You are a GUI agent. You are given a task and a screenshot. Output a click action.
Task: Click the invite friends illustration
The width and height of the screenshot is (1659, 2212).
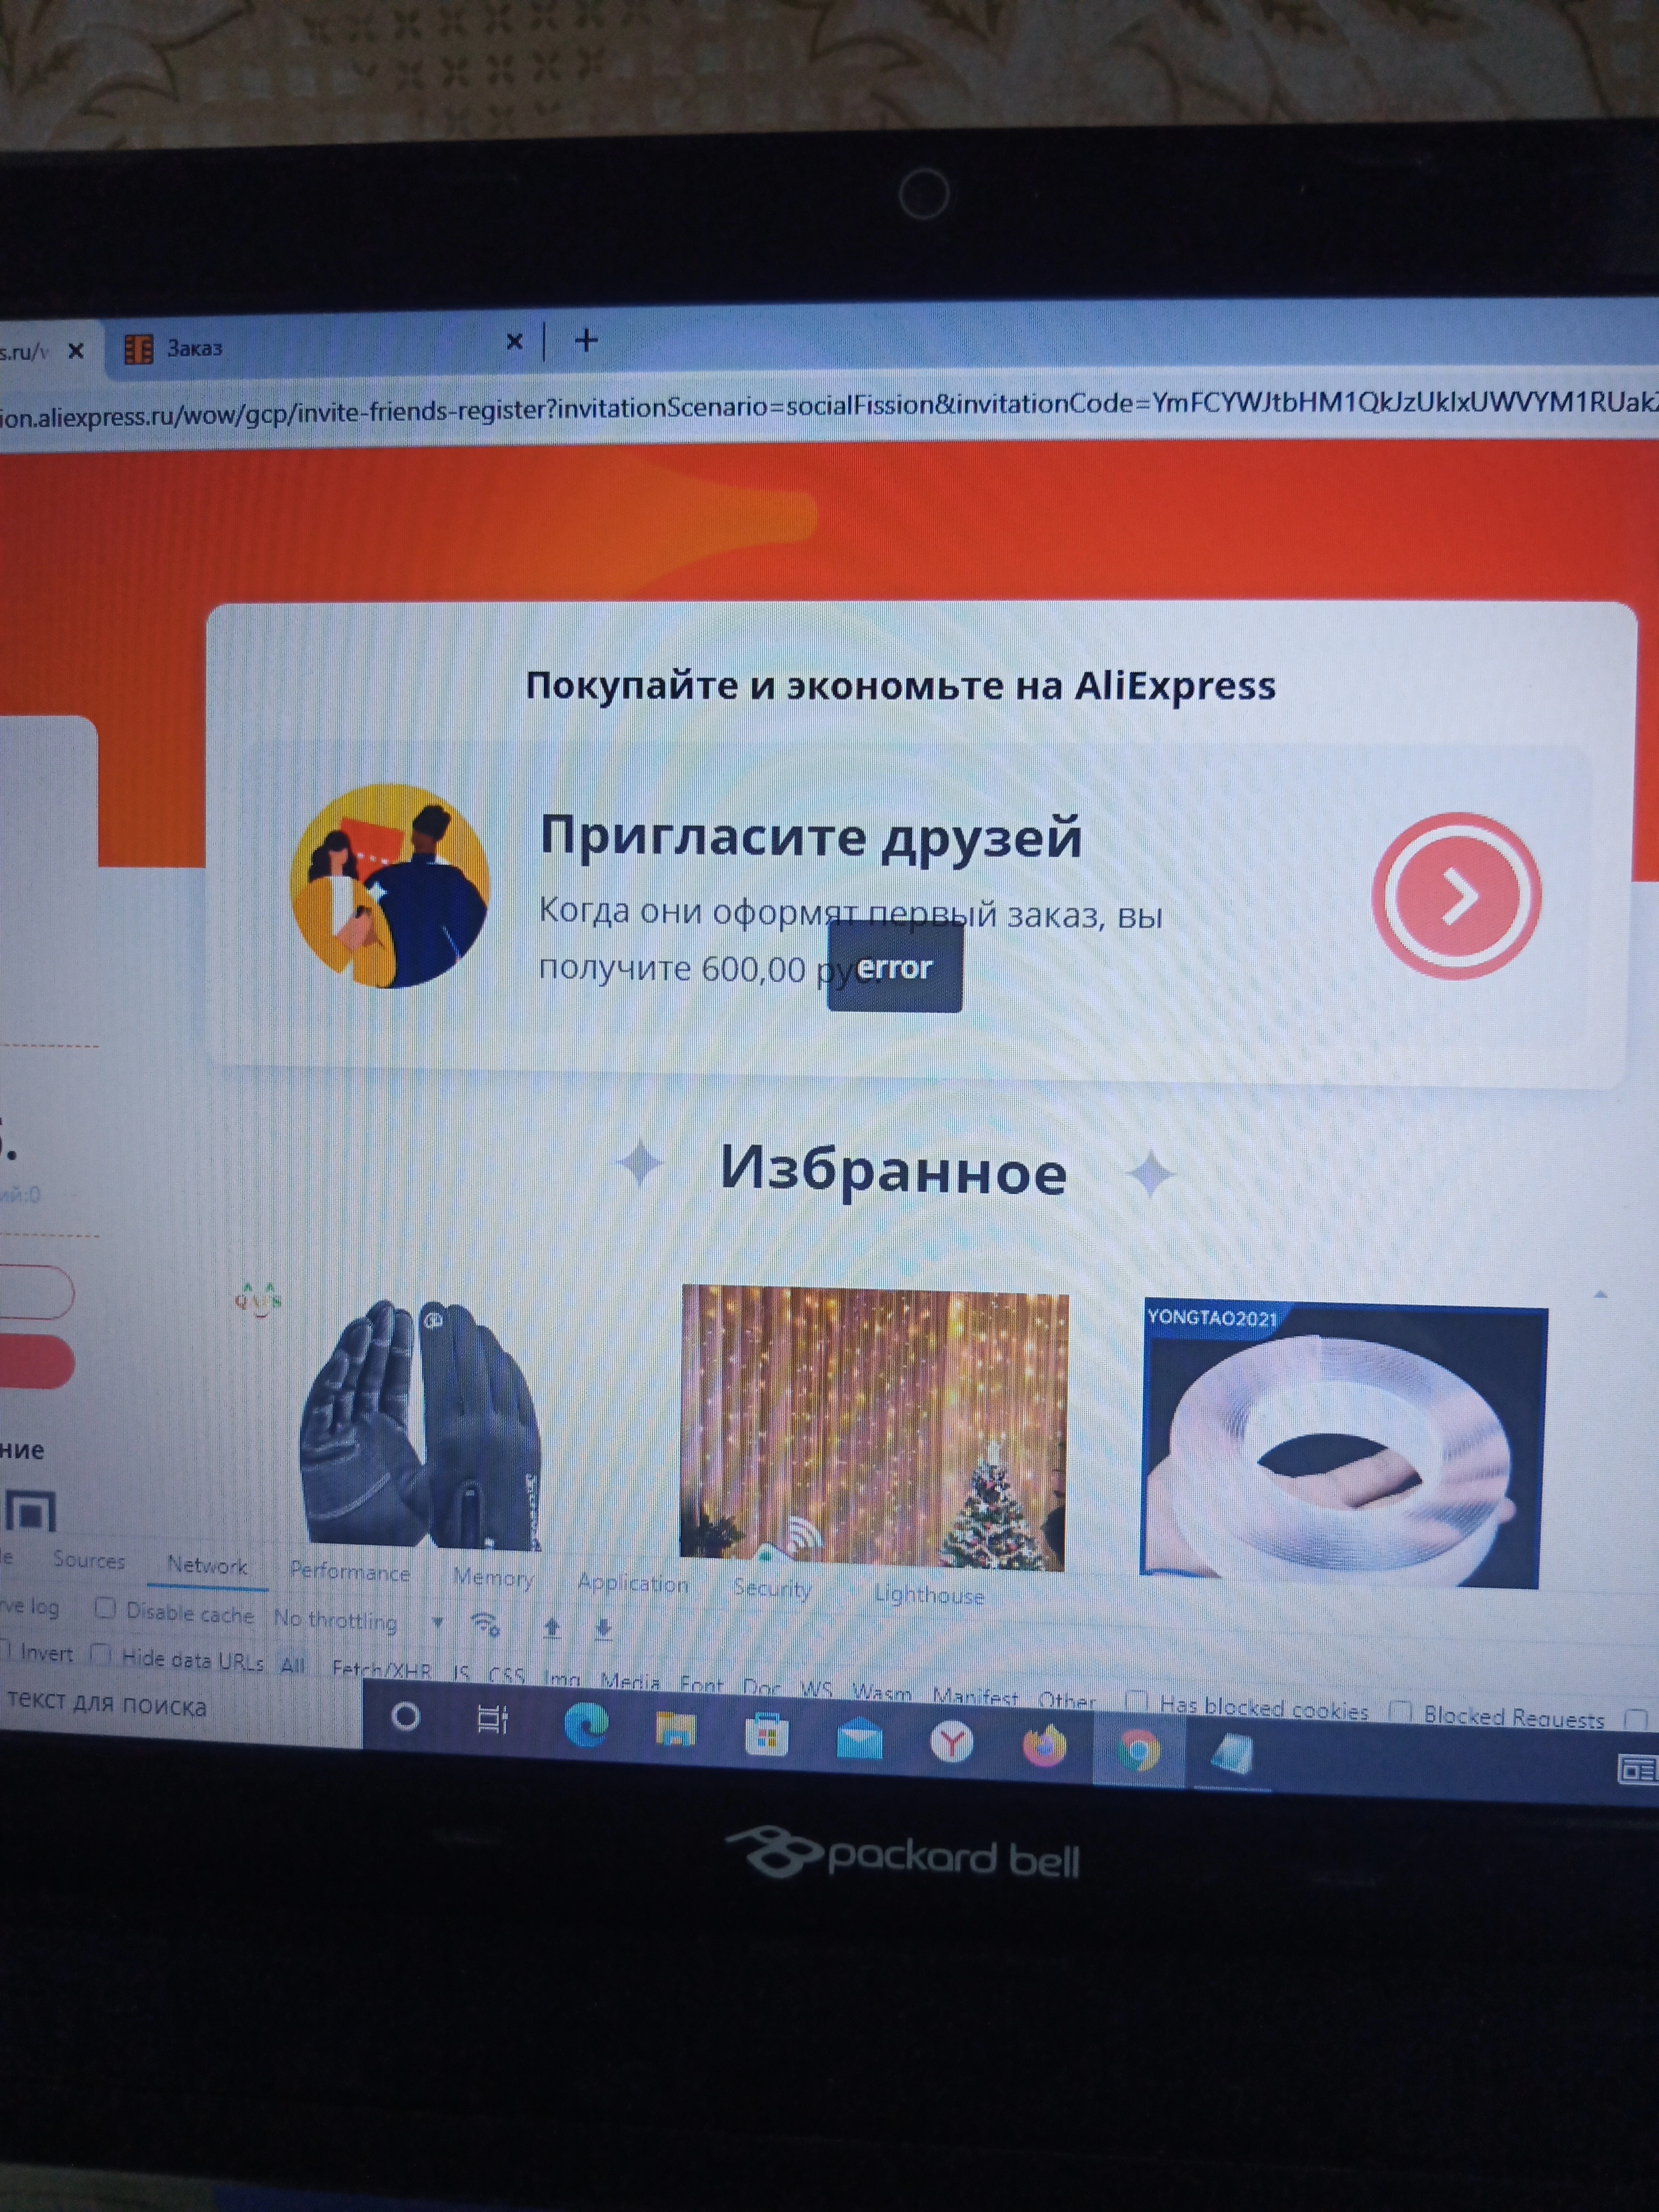pos(390,886)
